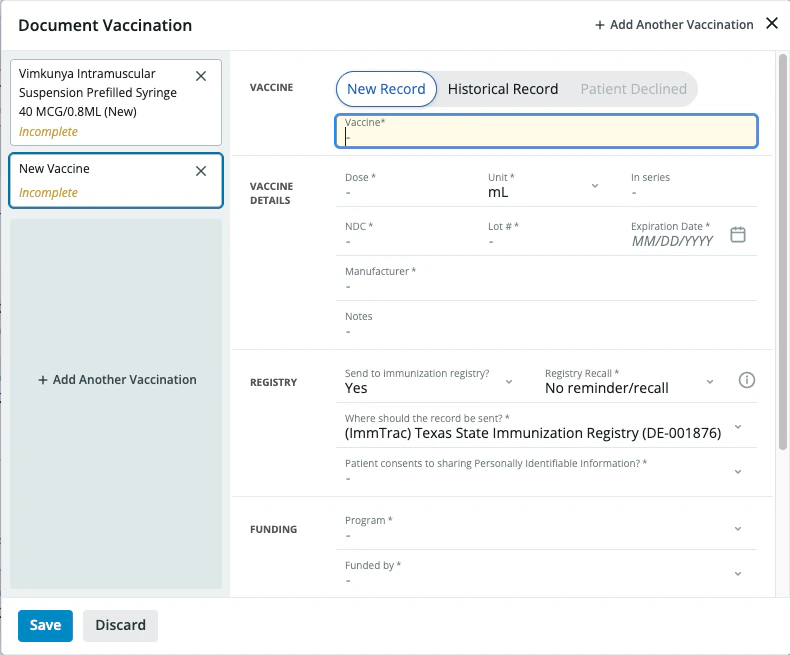Image resolution: width=790 pixels, height=655 pixels.
Task: Remove the New Vaccine card
Action: tap(201, 171)
